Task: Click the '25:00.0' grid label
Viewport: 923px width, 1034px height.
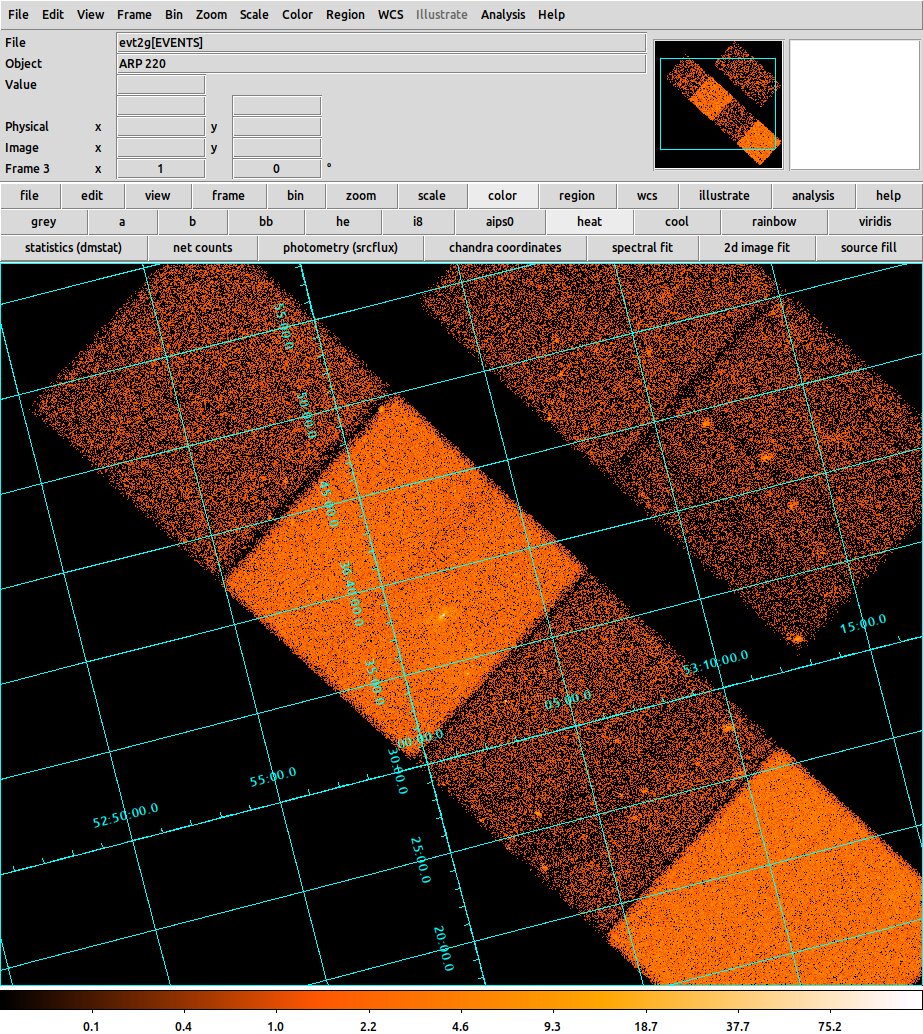Action: [x=421, y=860]
